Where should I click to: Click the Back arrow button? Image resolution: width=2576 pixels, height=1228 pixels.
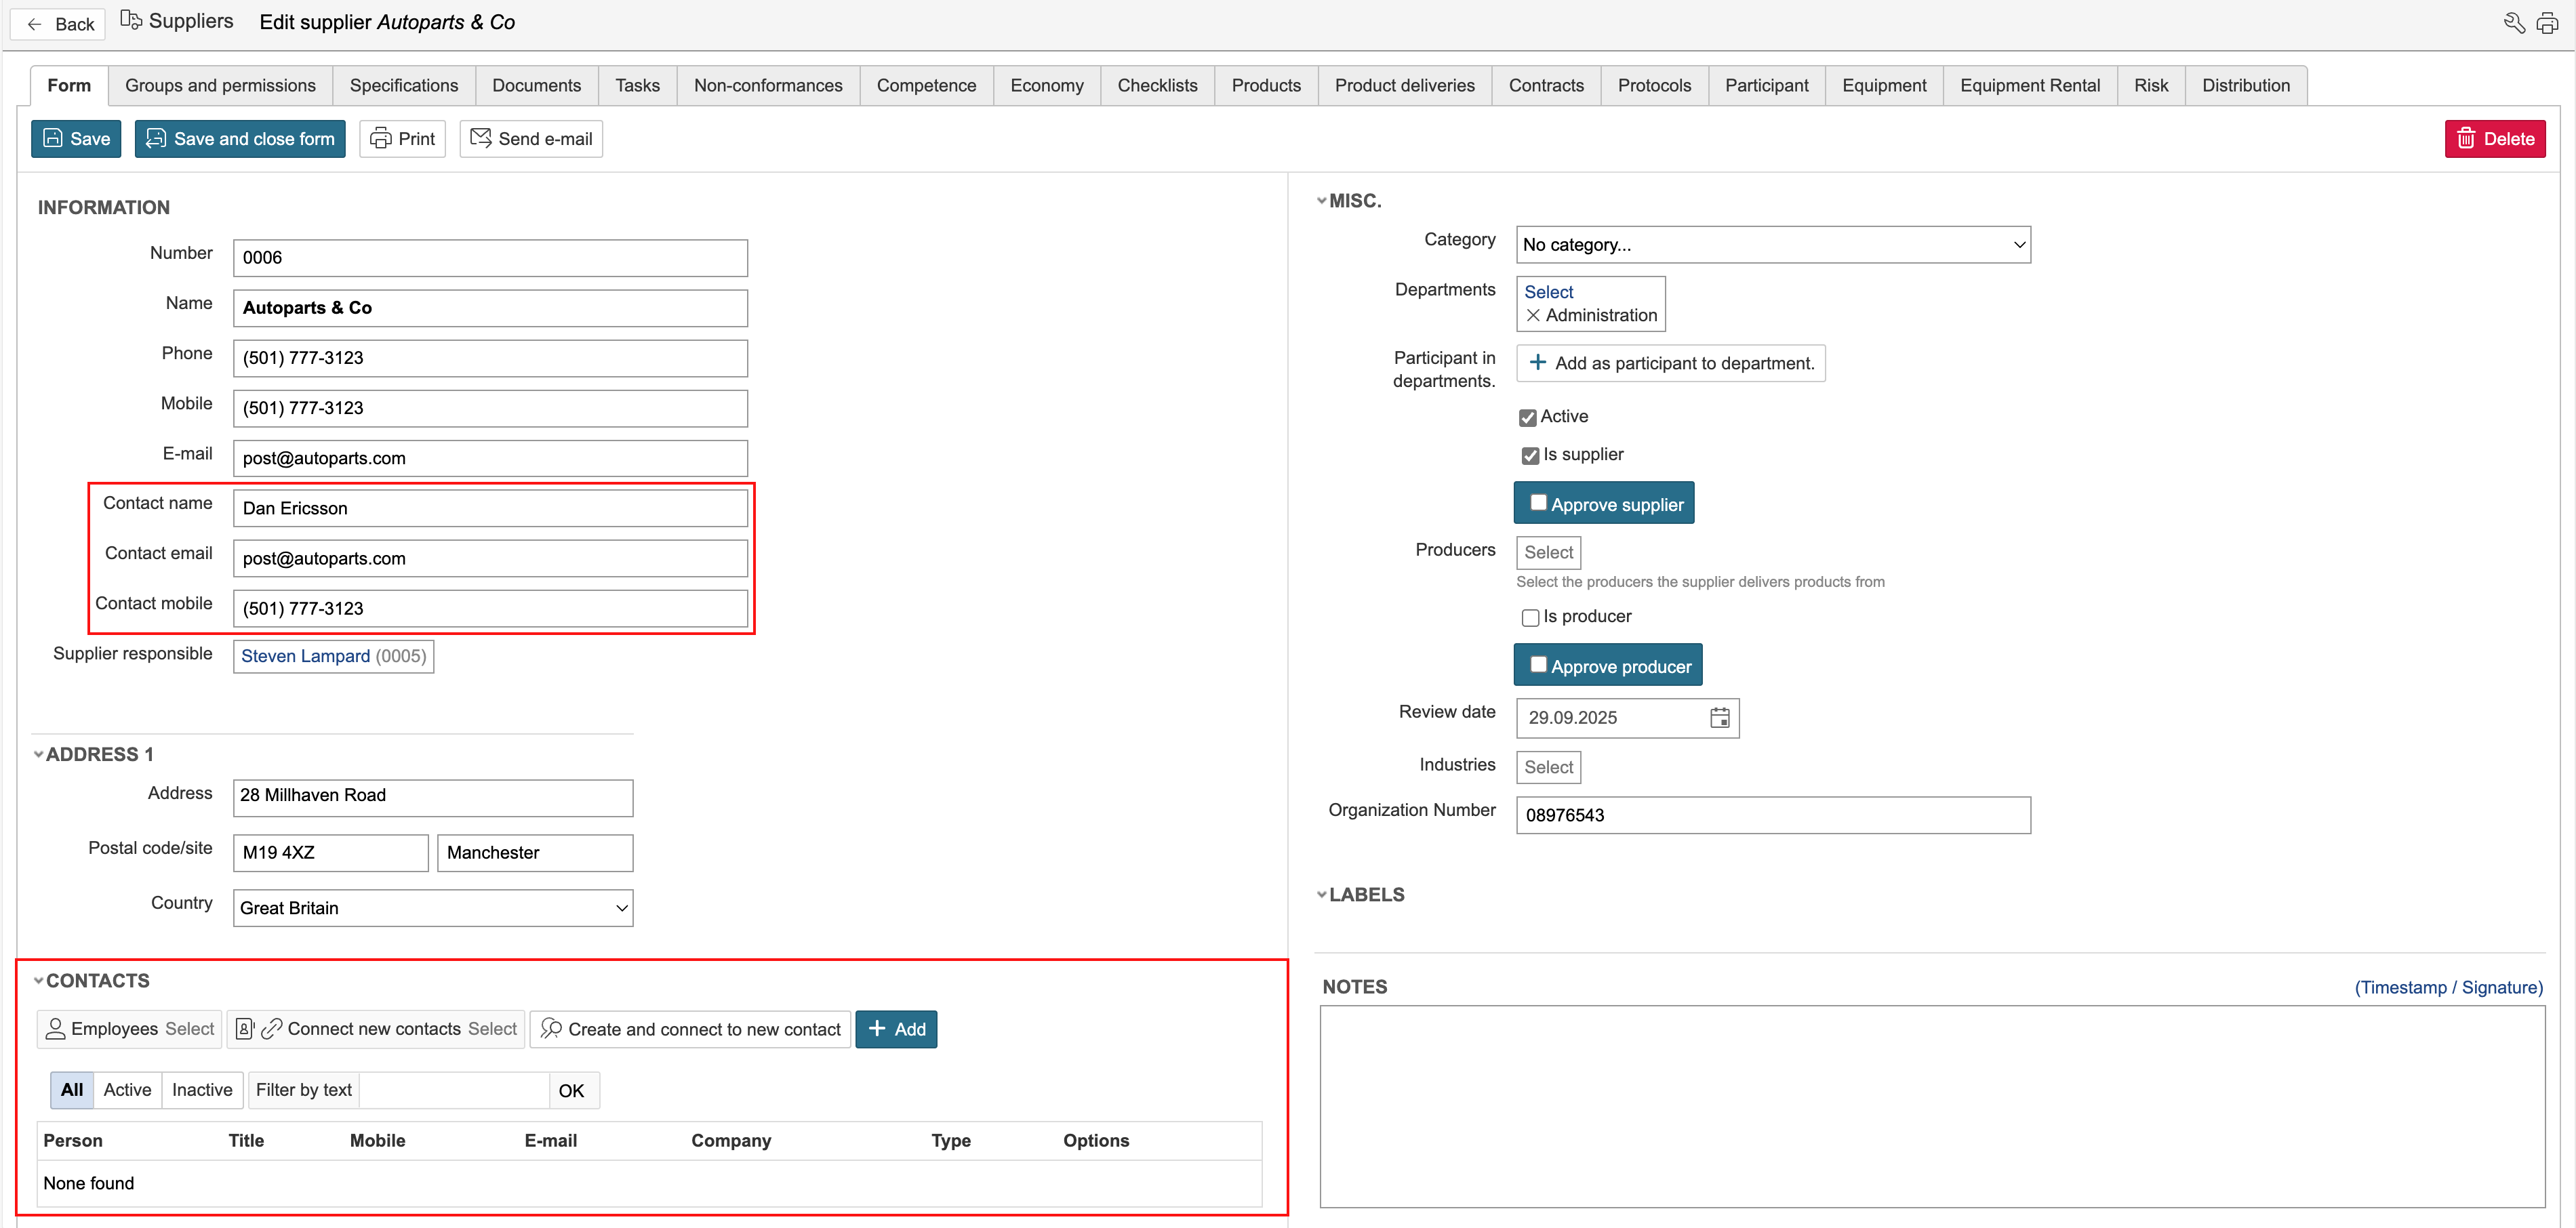[58, 23]
